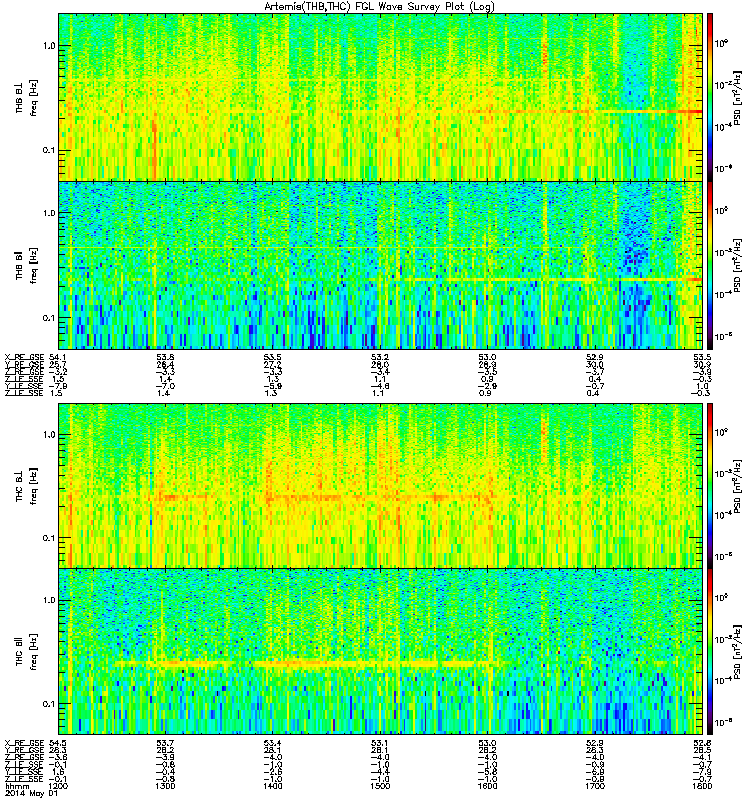Click the 53.7 X_RE_GSE value under the THC panels
This screenshot has width=750, height=800.
click(165, 743)
